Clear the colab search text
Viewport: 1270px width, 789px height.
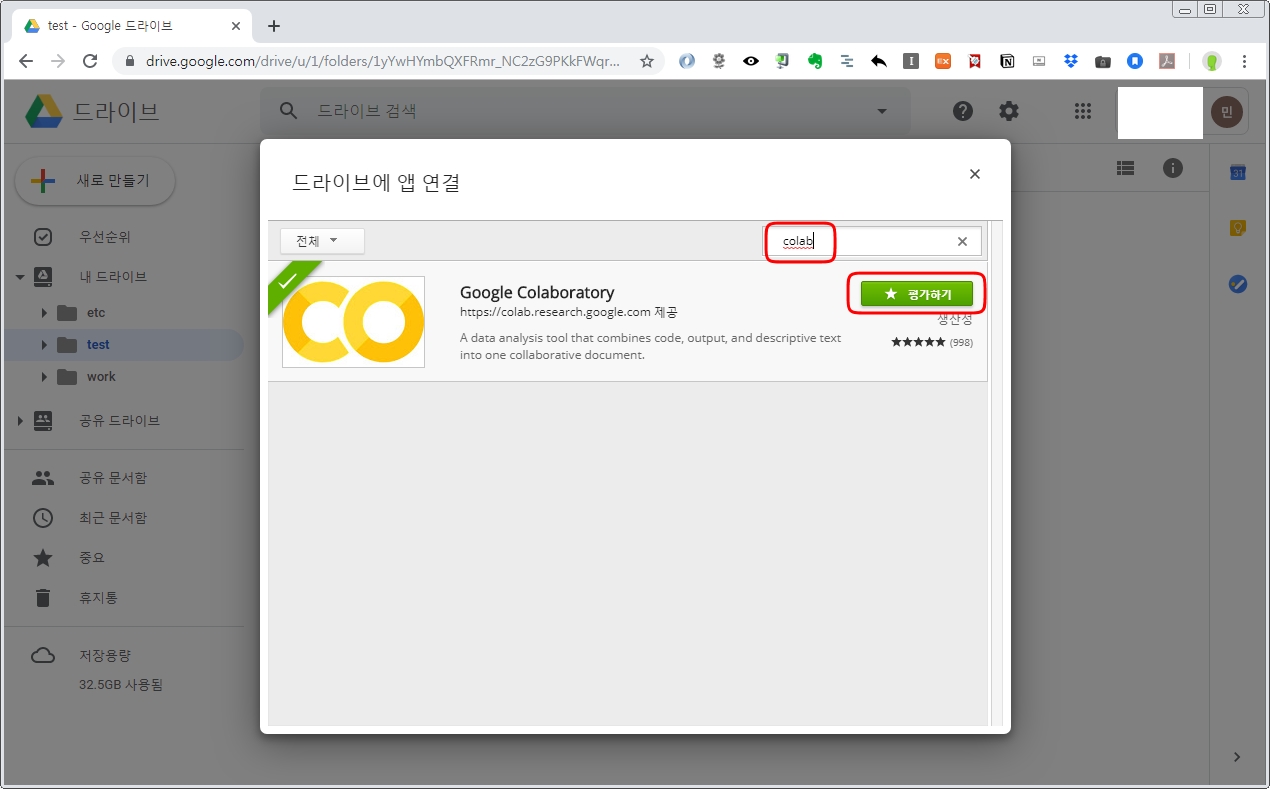pyautogui.click(x=962, y=241)
